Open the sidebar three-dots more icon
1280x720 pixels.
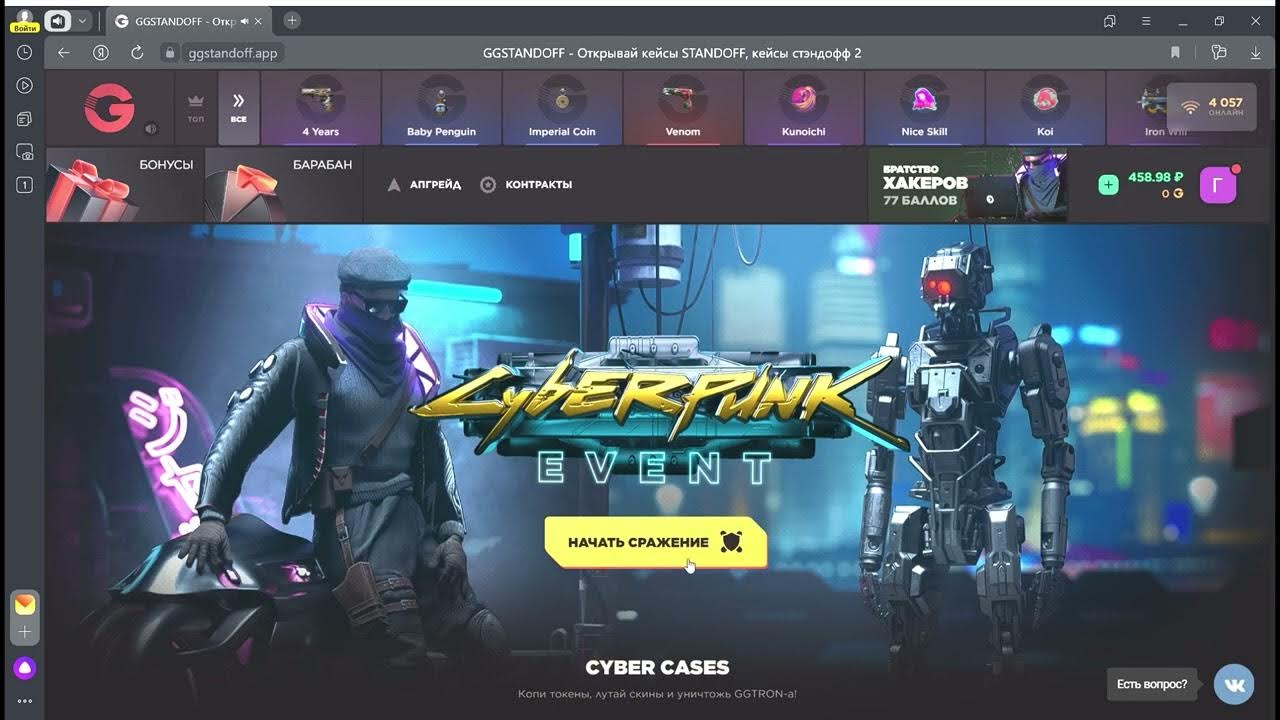25,701
